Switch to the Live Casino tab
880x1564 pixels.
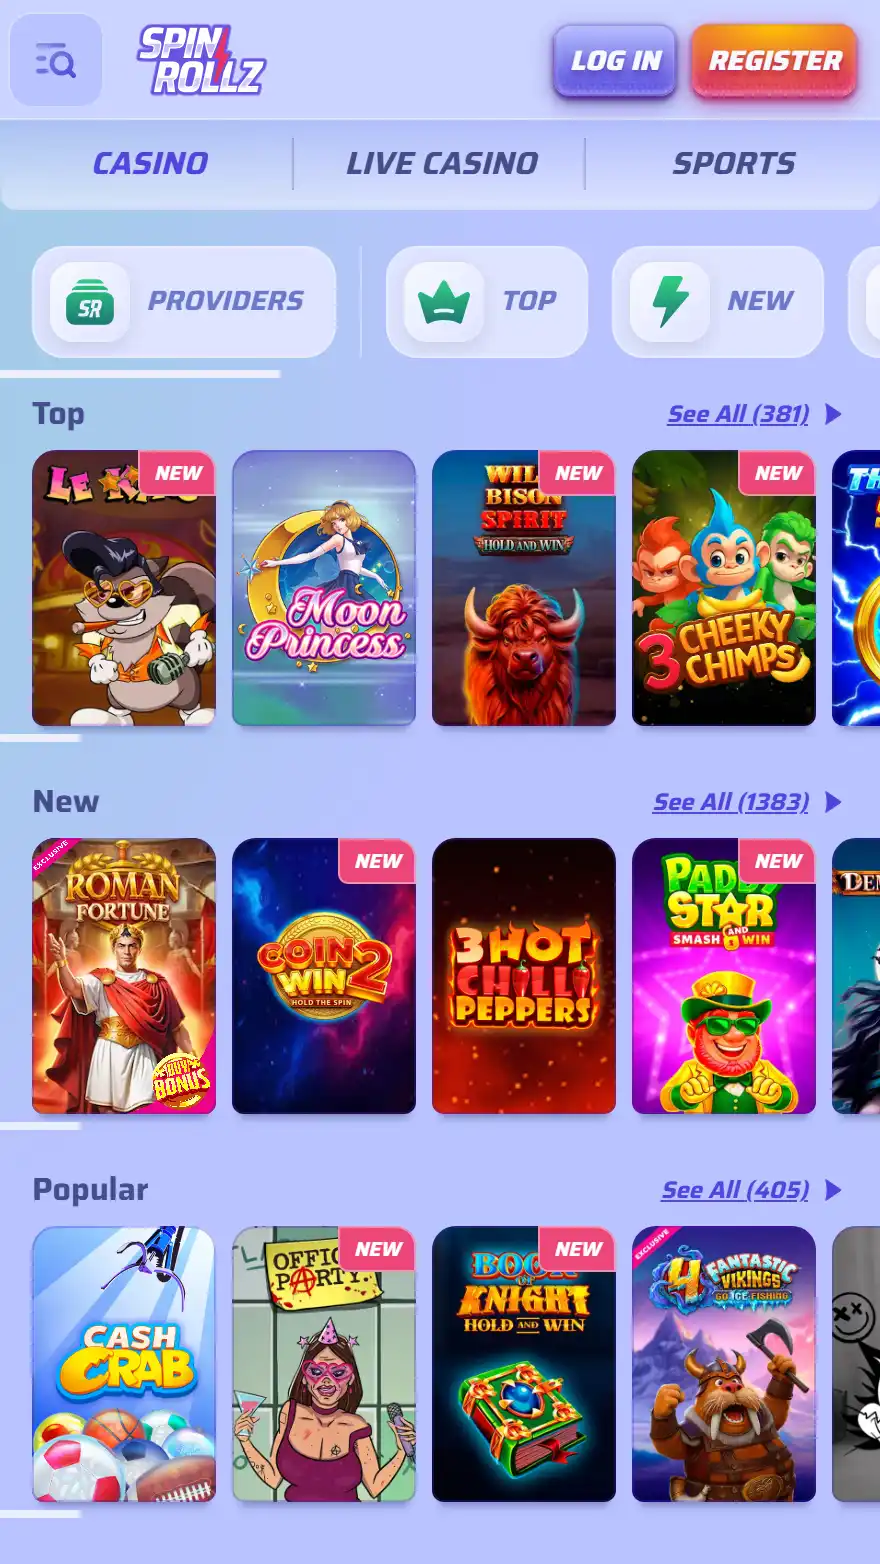[441, 163]
